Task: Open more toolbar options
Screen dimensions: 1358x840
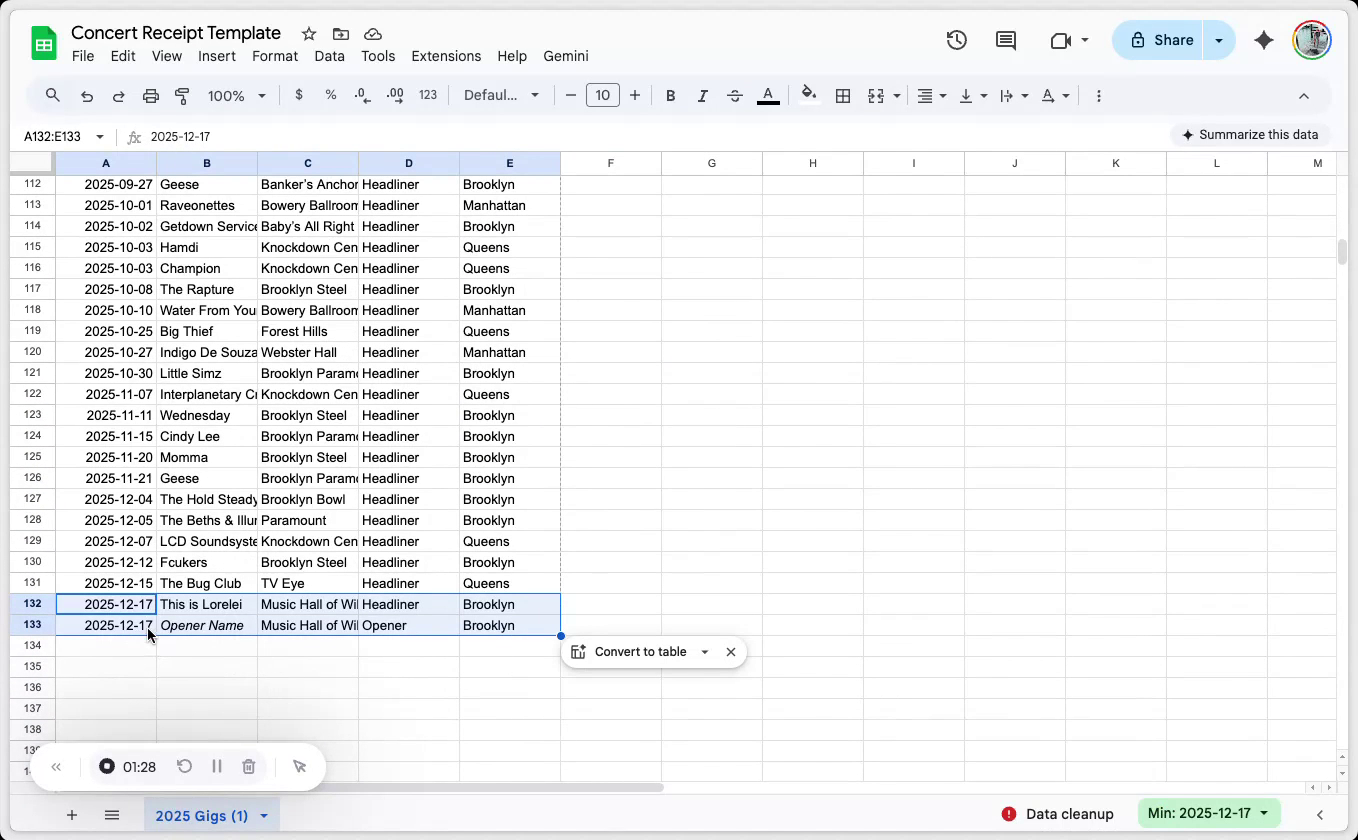Action: click(x=1099, y=96)
